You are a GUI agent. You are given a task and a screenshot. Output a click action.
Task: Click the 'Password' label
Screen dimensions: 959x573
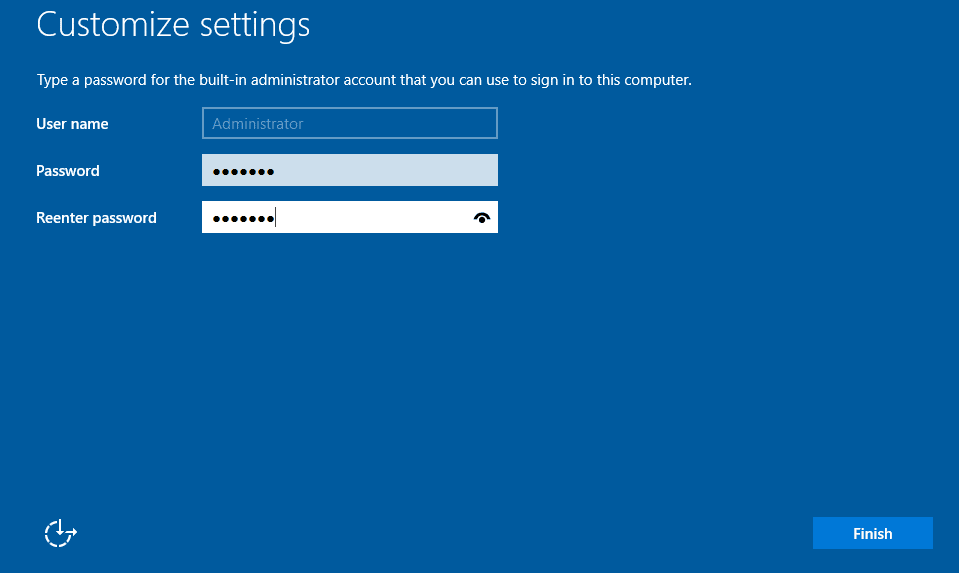(x=67, y=171)
